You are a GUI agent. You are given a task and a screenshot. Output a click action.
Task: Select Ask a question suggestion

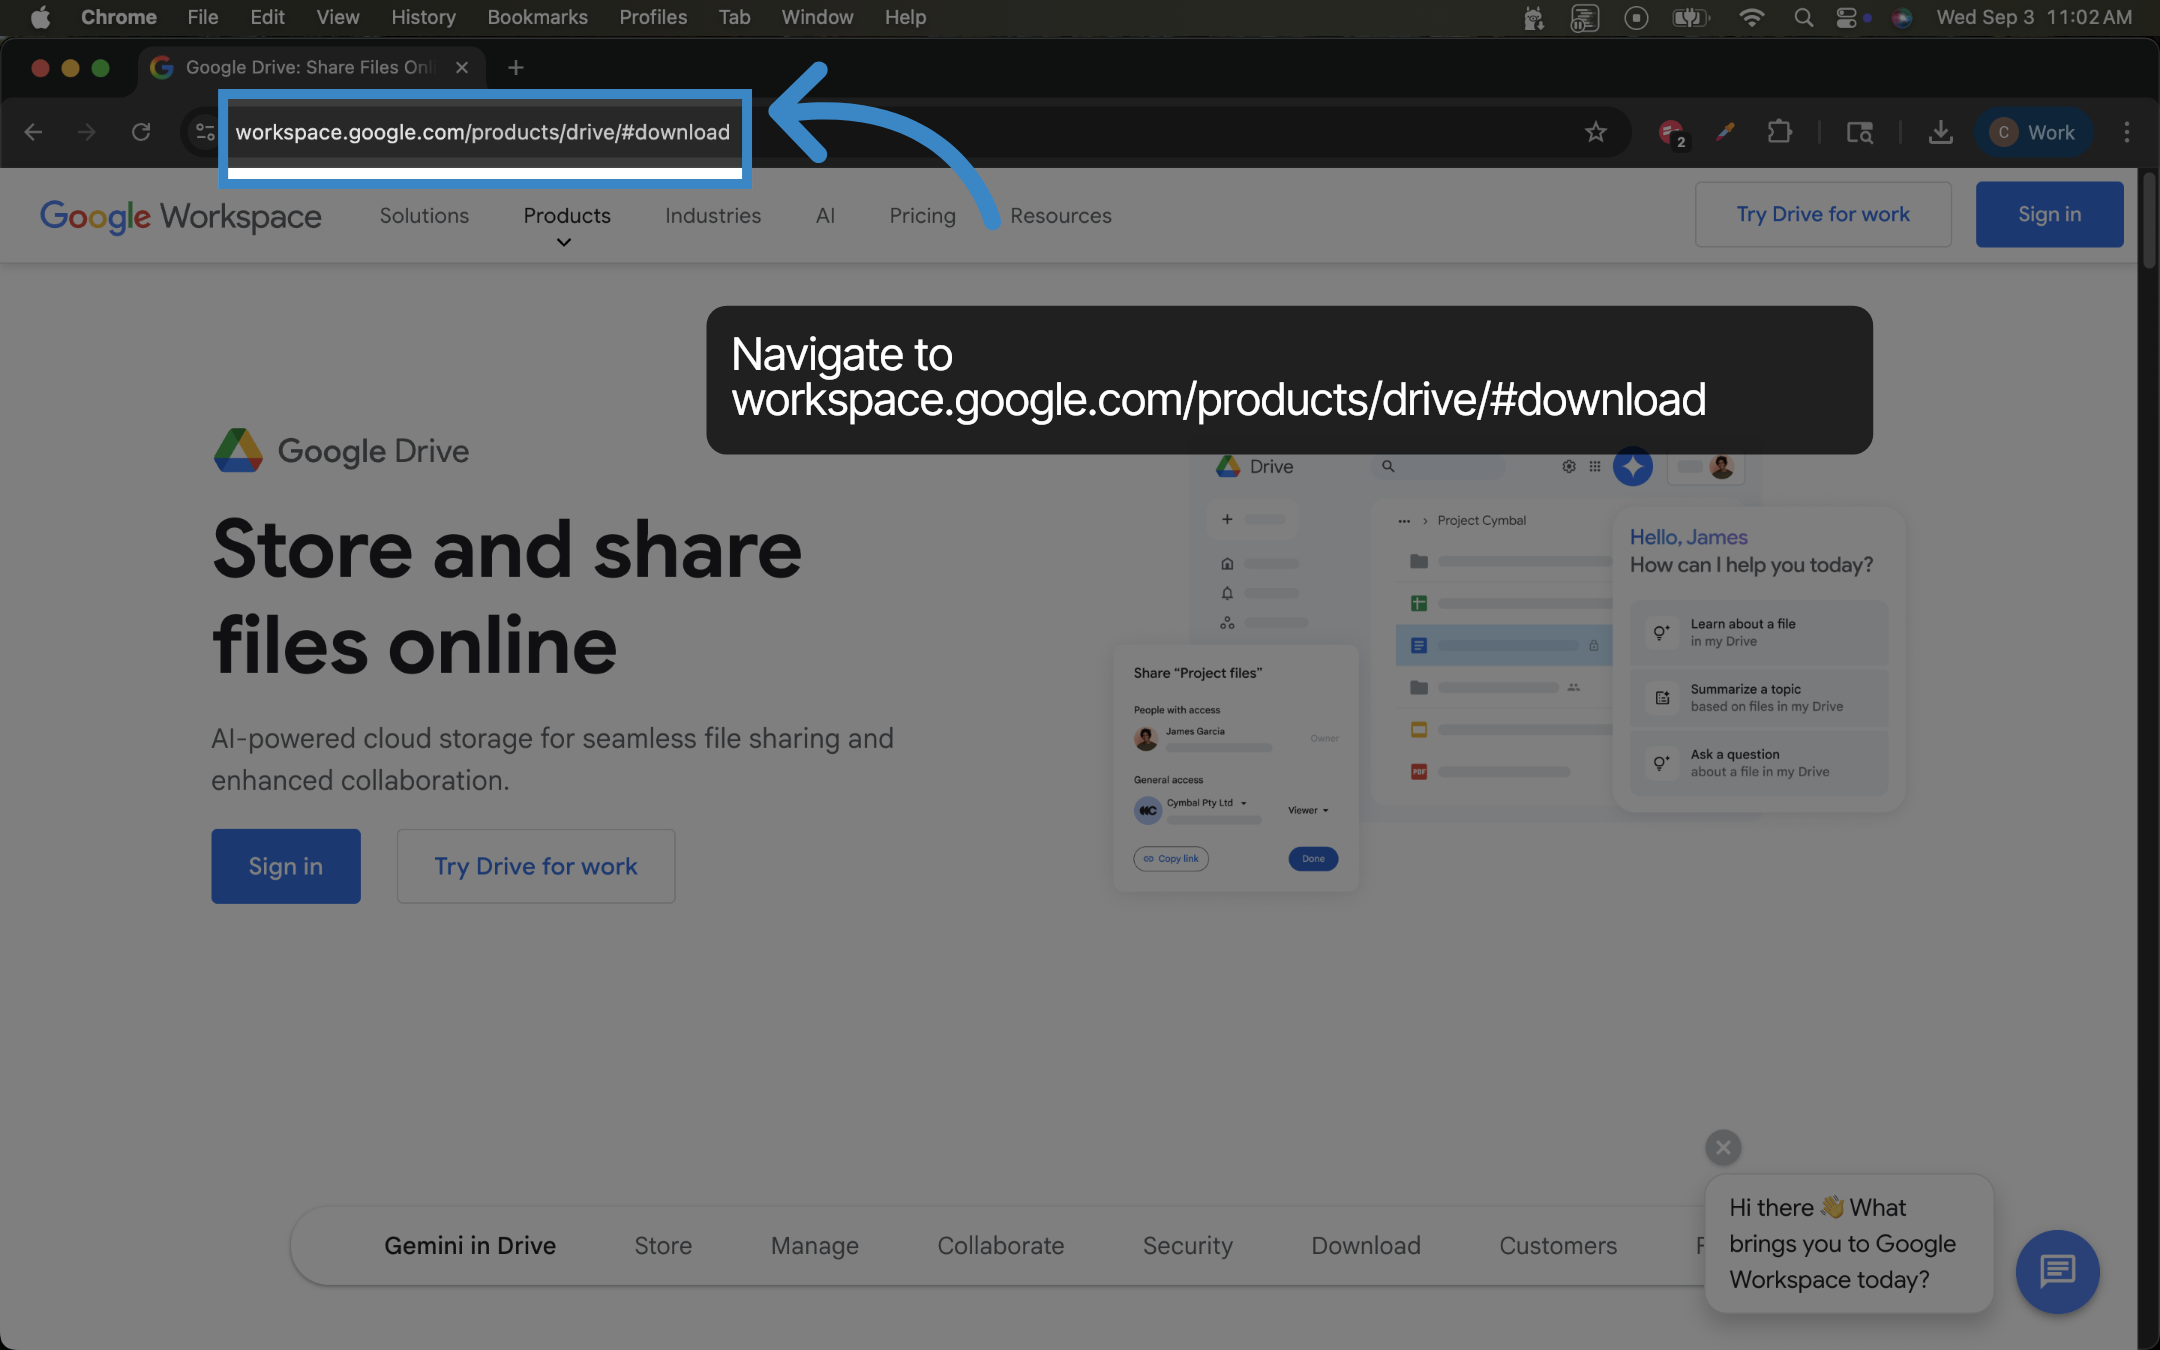click(1759, 762)
